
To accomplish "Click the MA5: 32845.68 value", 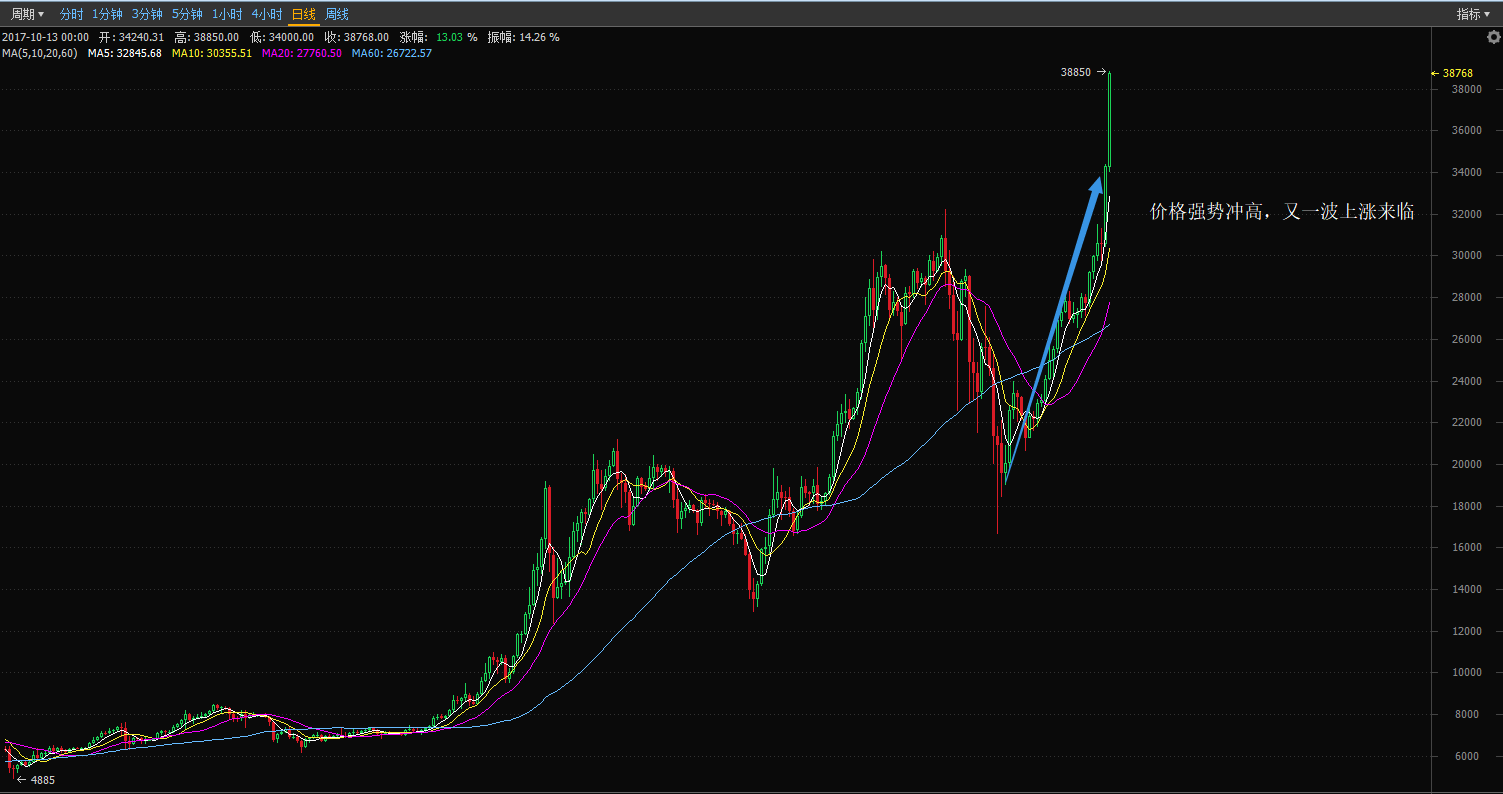I will [x=124, y=53].
